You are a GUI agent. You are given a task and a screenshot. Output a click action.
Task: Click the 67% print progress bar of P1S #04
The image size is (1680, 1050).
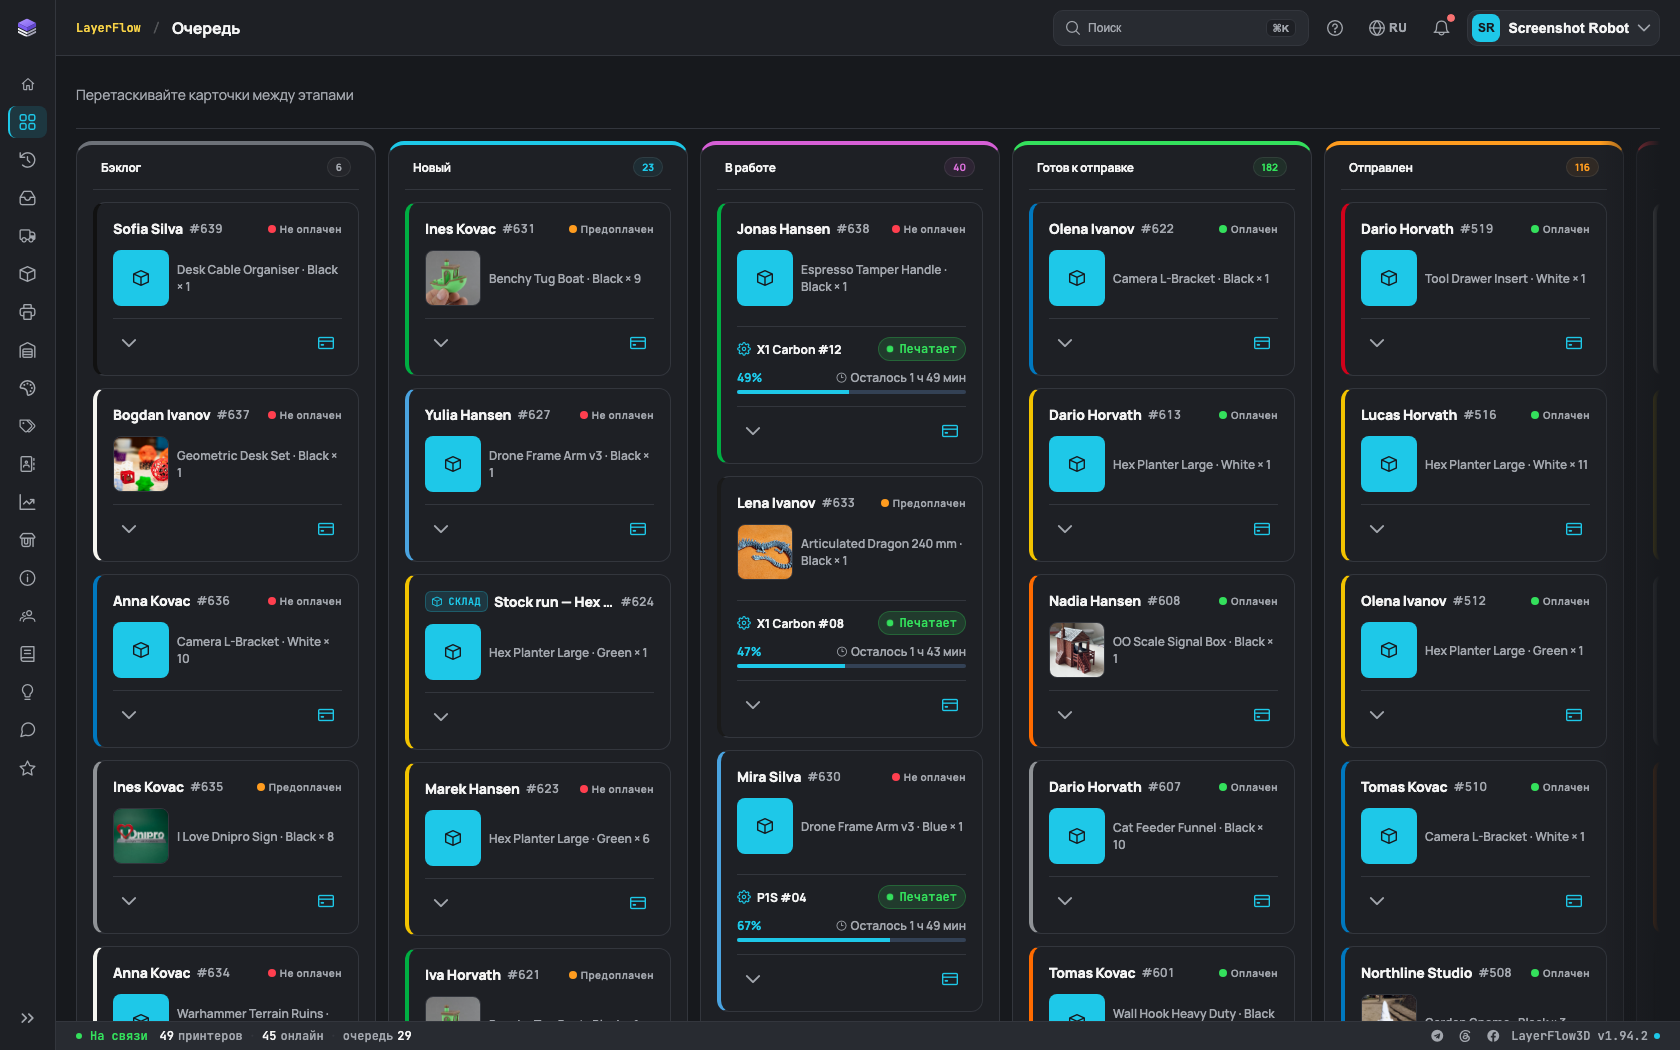coord(851,940)
